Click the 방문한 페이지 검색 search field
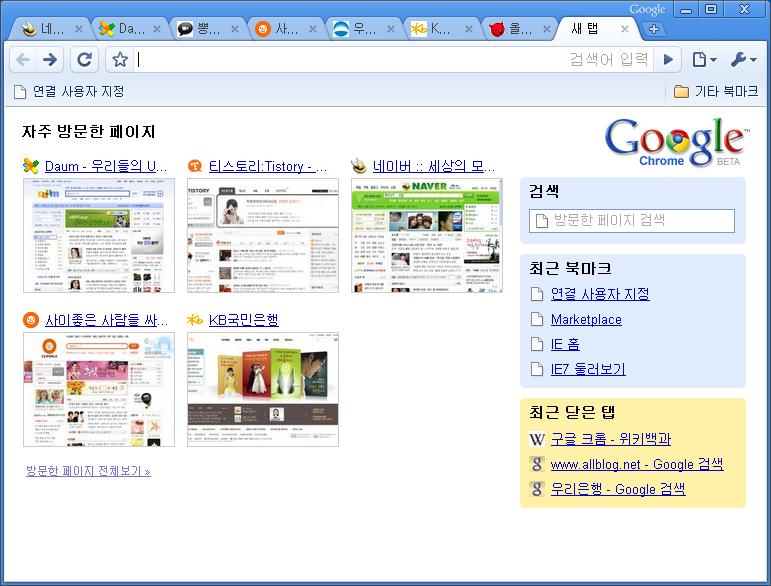This screenshot has height=586, width=771. pyautogui.click(x=632, y=221)
